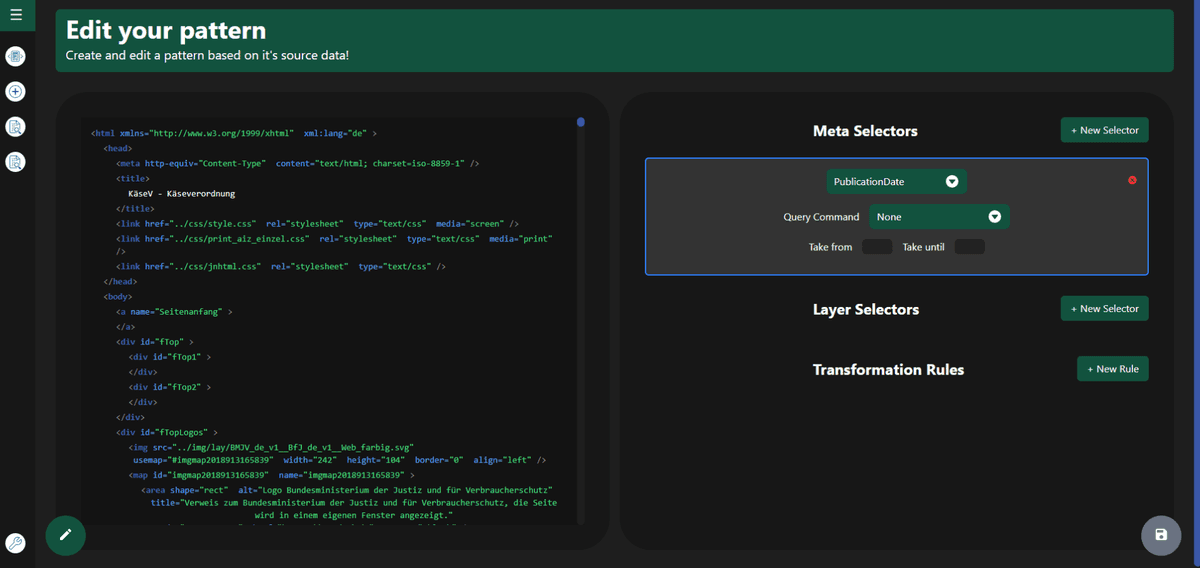Image resolution: width=1200 pixels, height=568 pixels.
Task: Click the Take from input field
Action: (x=877, y=247)
